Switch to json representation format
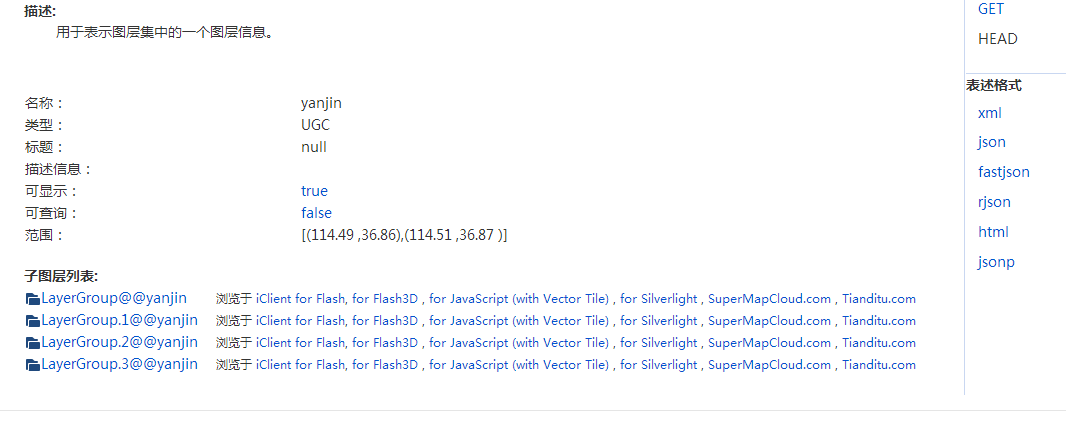This screenshot has height=424, width=1066. (991, 142)
